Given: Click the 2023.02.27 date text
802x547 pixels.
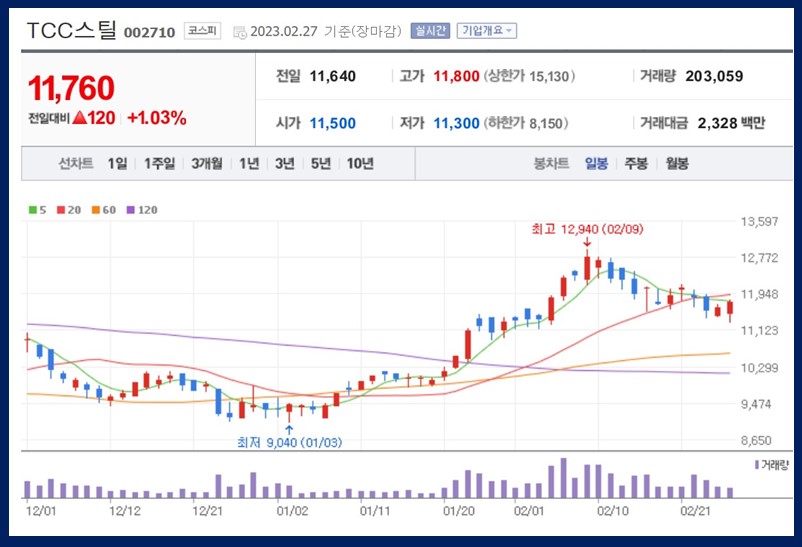Looking at the screenshot, I should [x=284, y=32].
